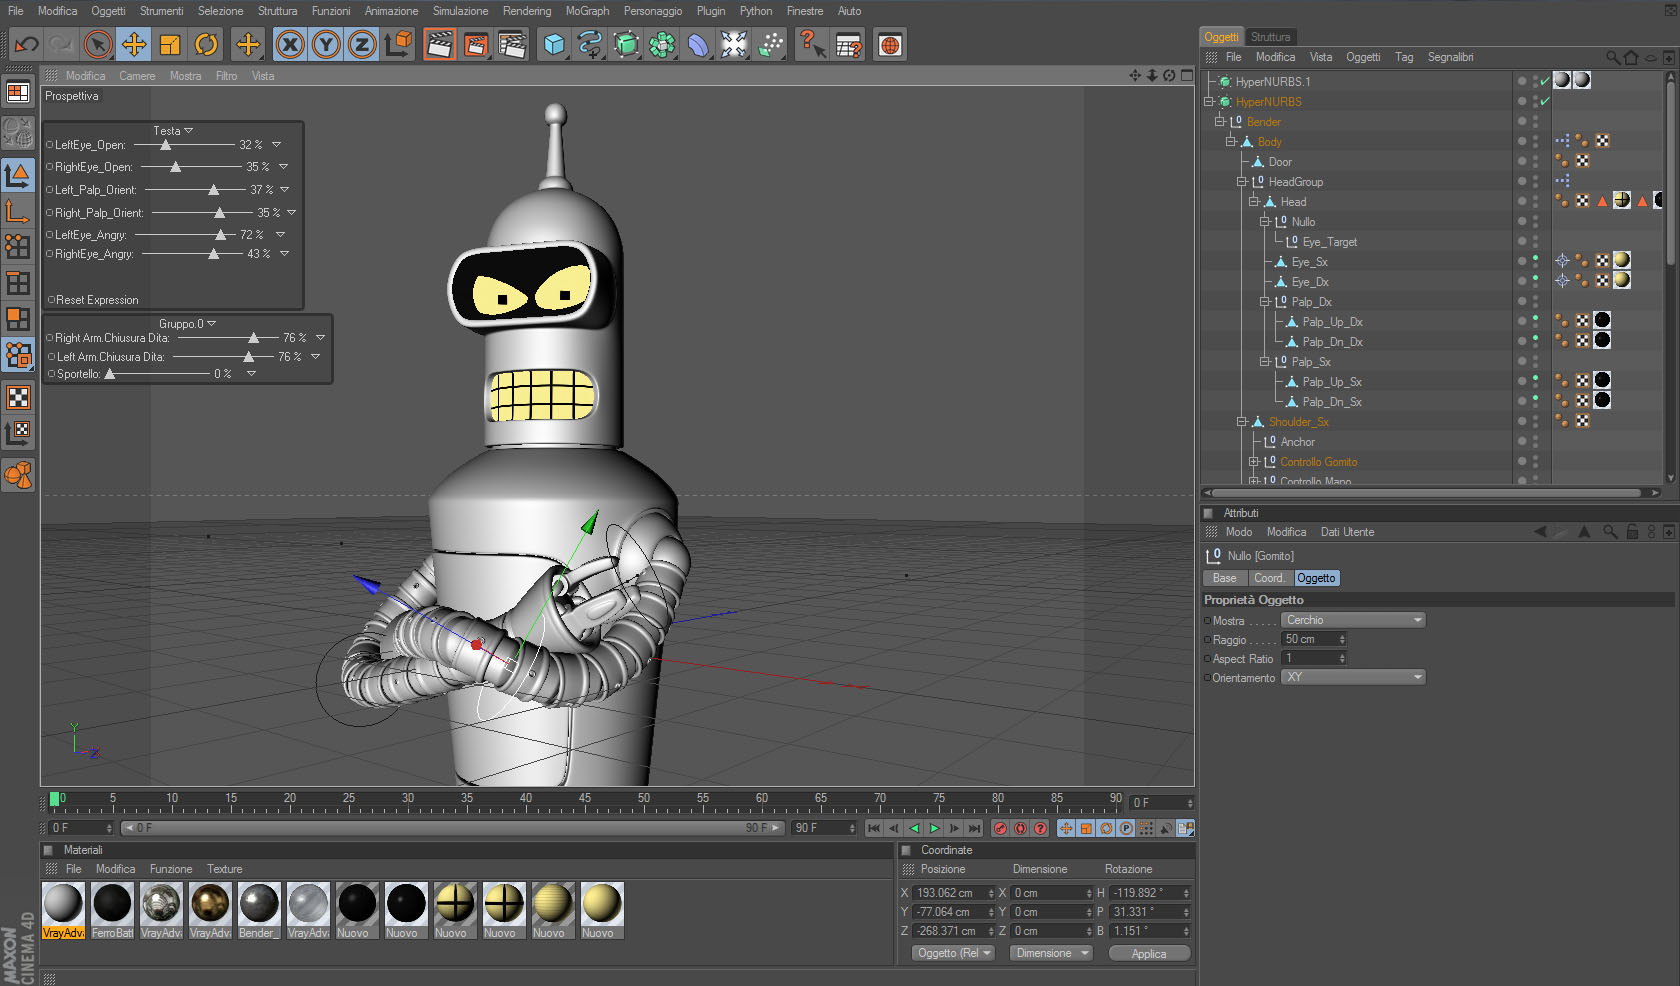Open Texture menu in Materials panel
This screenshot has width=1680, height=986.
(x=224, y=869)
